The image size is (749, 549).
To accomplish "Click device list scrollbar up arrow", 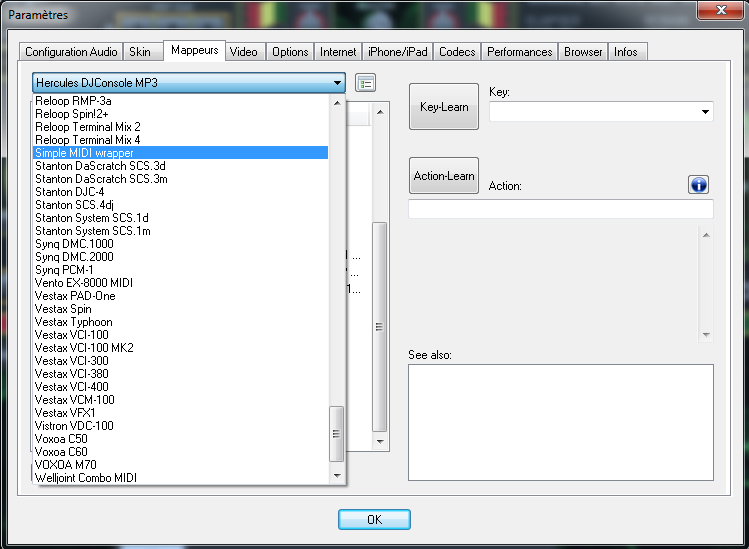I will point(337,103).
